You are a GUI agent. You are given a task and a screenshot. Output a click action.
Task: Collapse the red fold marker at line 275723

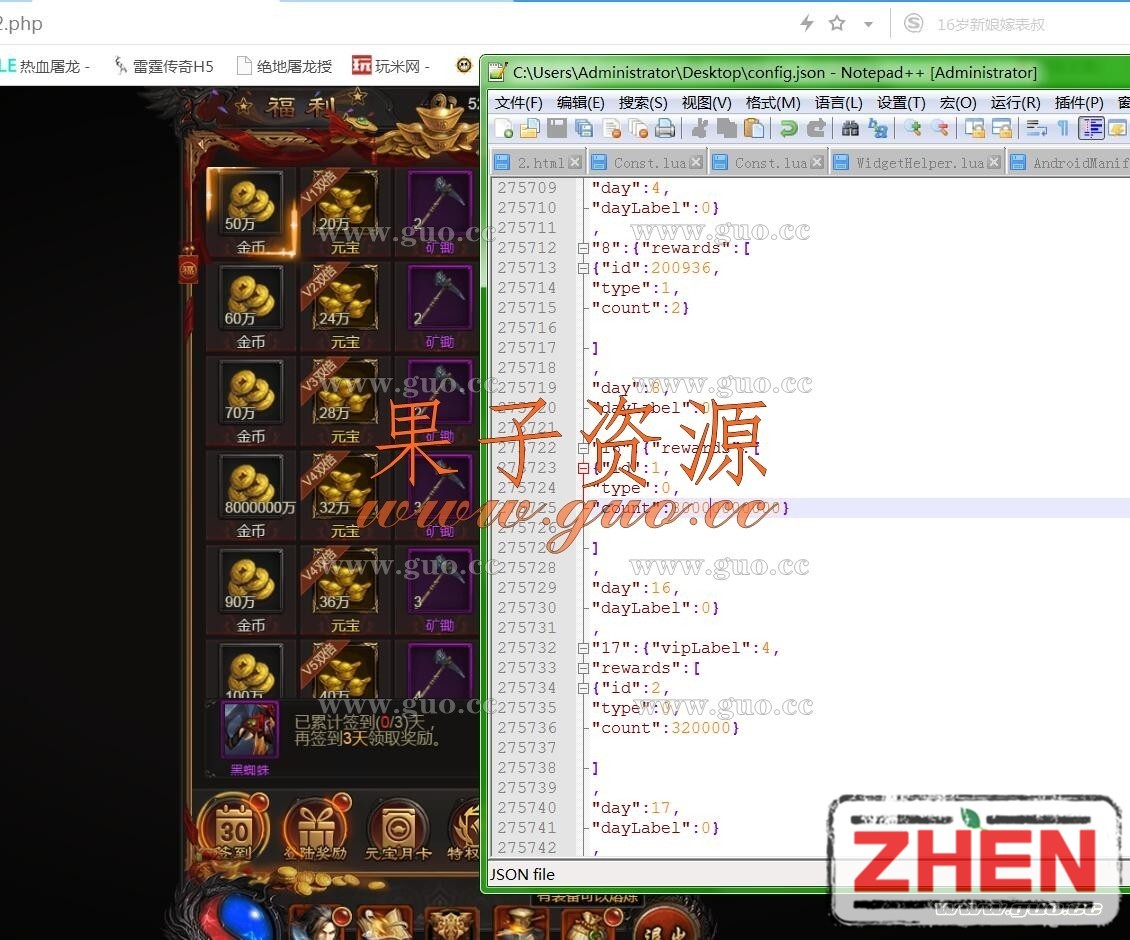(x=583, y=468)
